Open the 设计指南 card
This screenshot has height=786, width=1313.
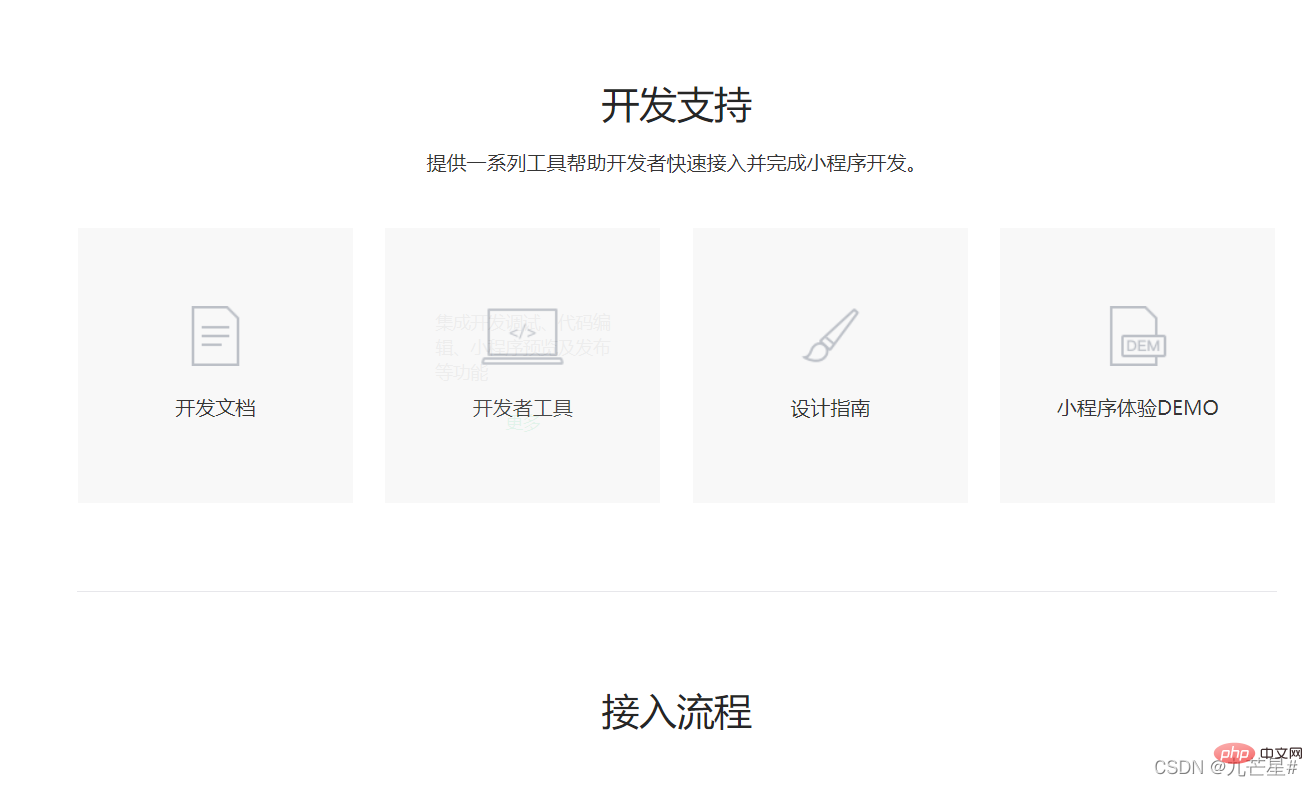coord(830,365)
